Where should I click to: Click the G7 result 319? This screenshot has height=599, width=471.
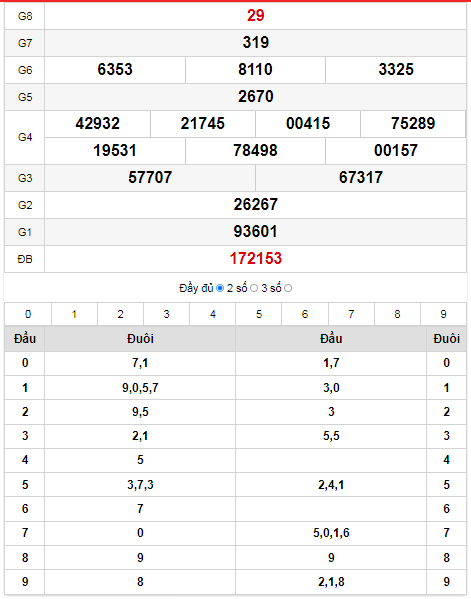256,42
